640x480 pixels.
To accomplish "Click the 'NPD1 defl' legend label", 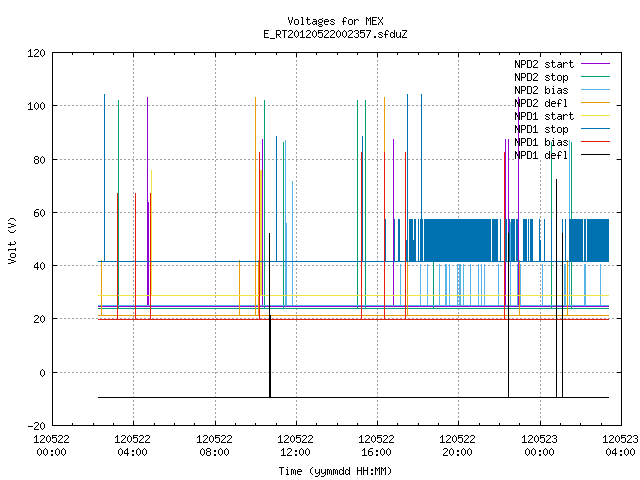I will coord(541,156).
